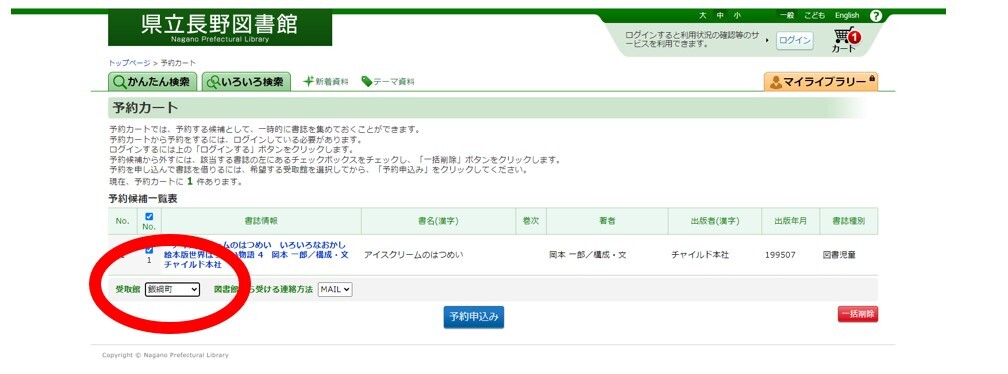The height and width of the screenshot is (374, 1008).
Task: Open テーマ資料 theme materials menu
Action: (388, 82)
